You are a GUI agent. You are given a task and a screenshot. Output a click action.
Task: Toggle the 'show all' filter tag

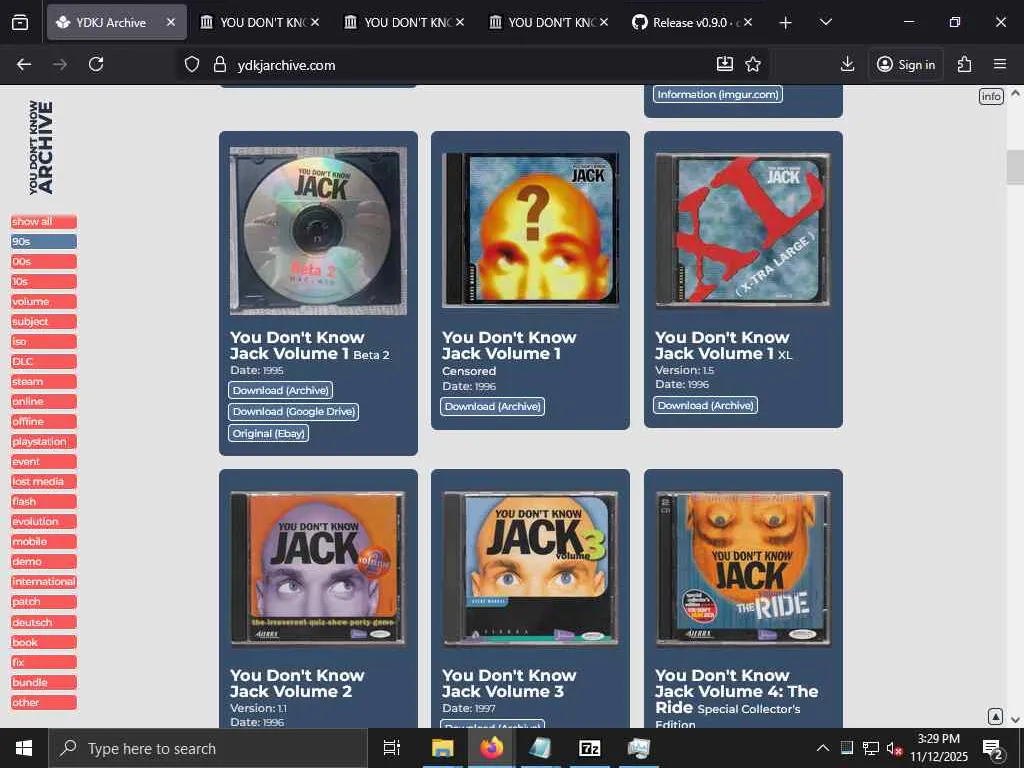point(44,222)
